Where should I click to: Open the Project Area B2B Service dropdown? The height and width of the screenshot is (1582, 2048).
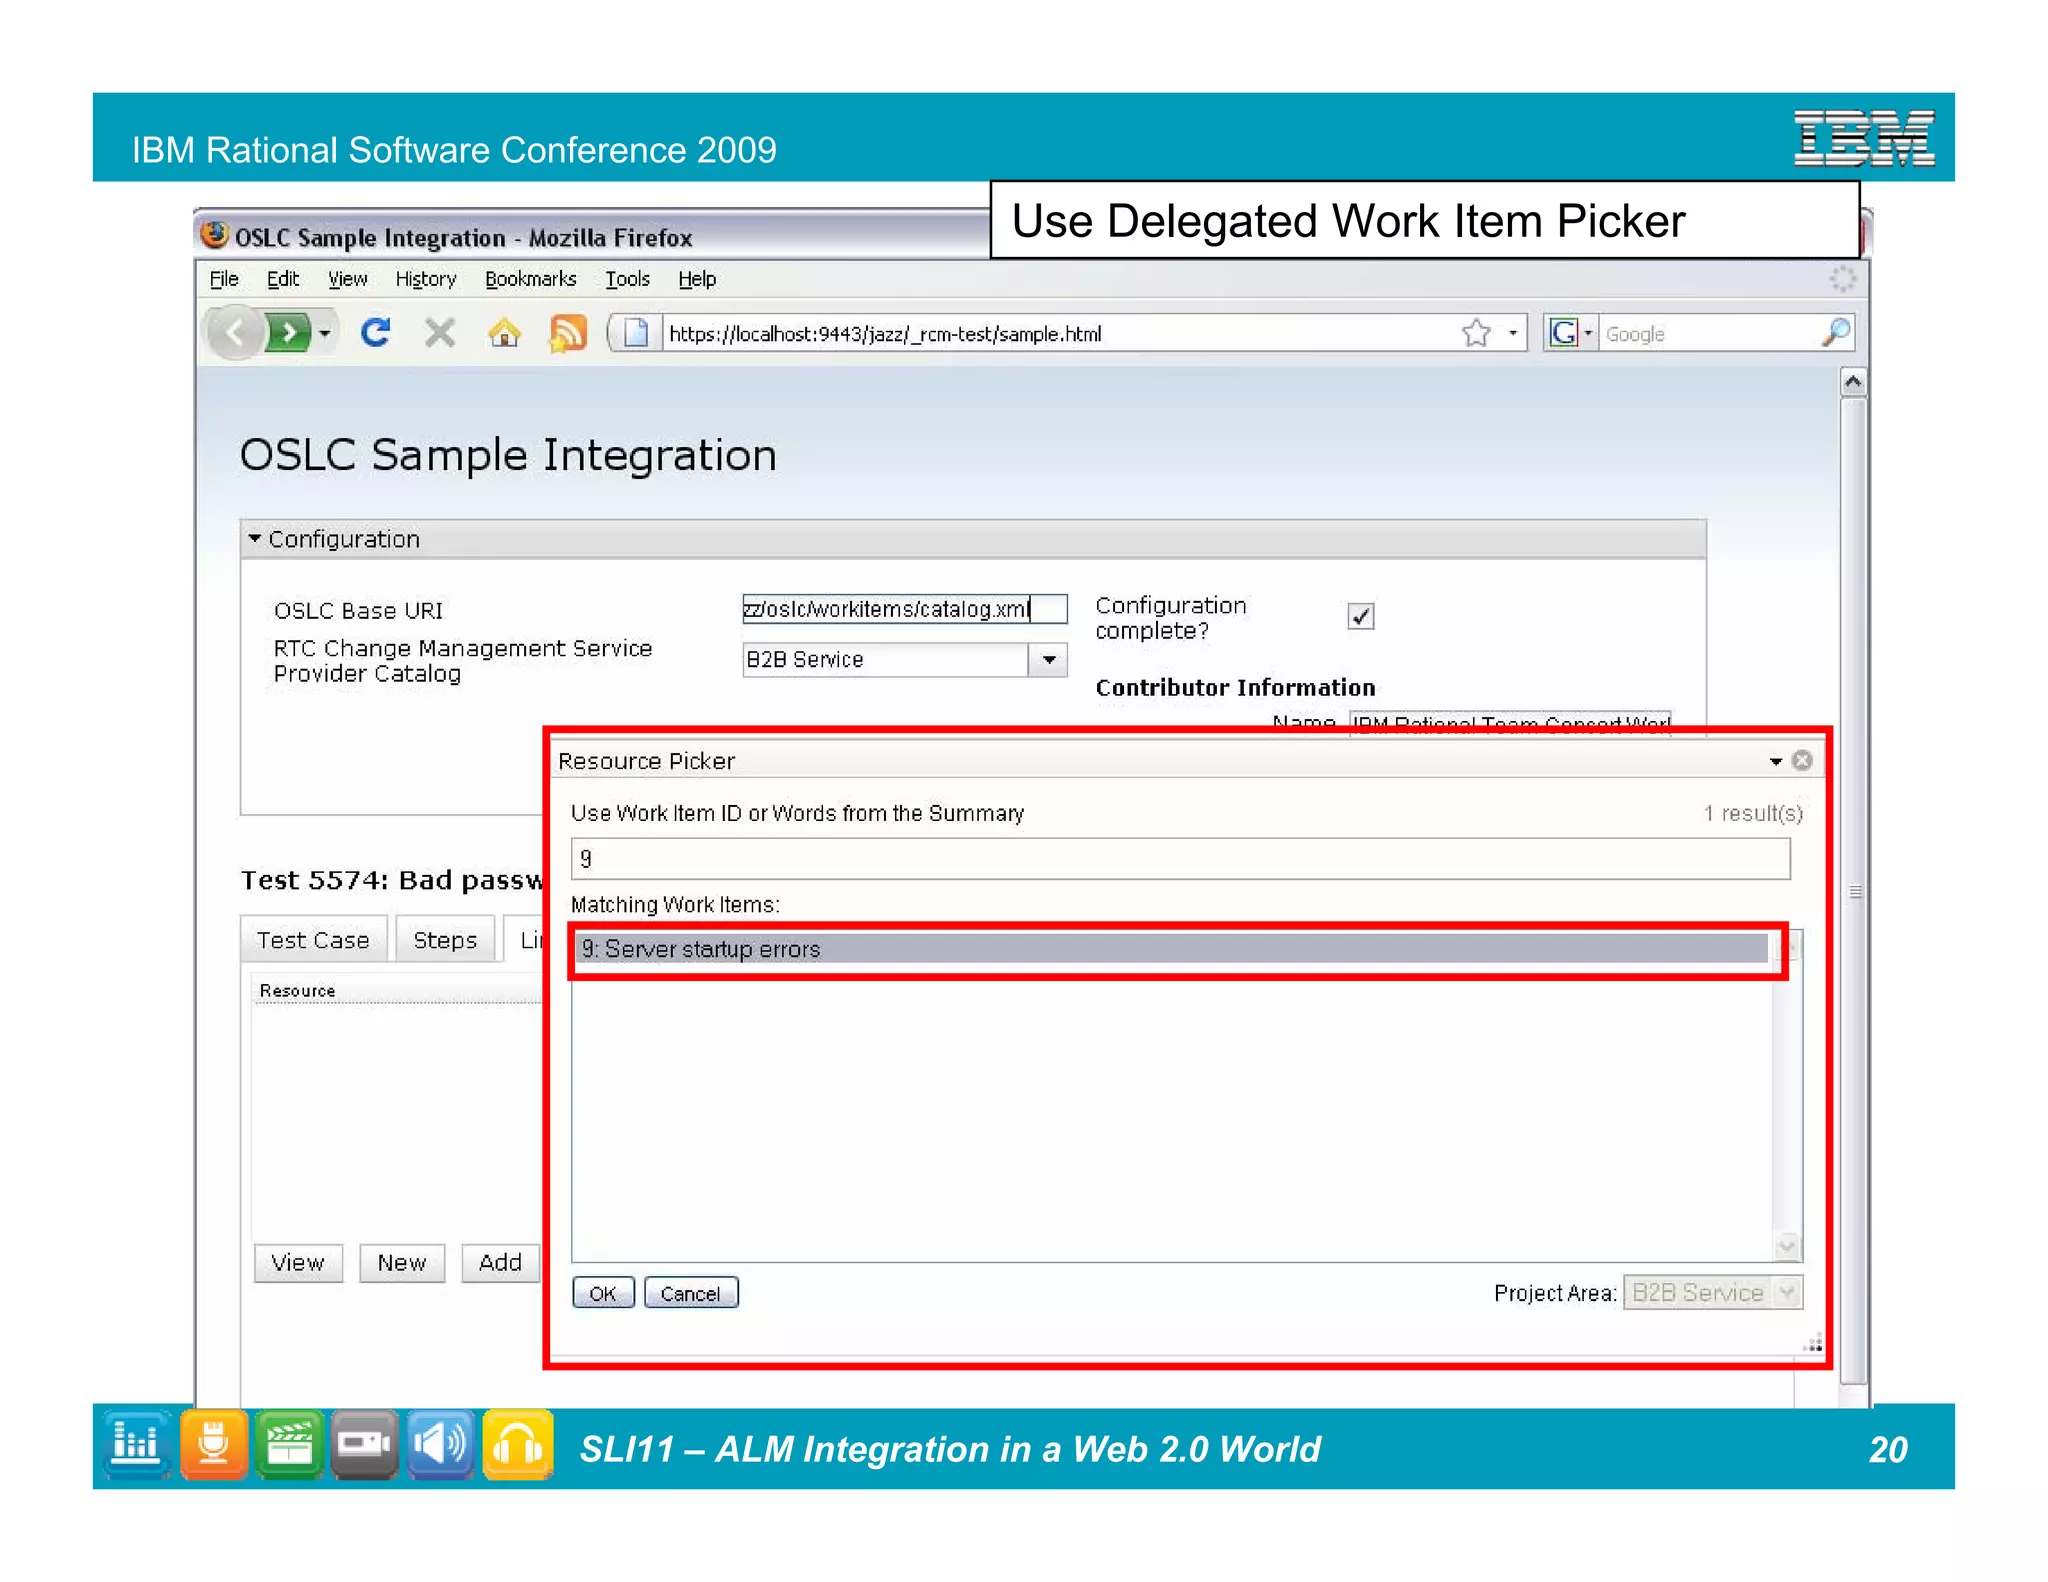click(1713, 1293)
